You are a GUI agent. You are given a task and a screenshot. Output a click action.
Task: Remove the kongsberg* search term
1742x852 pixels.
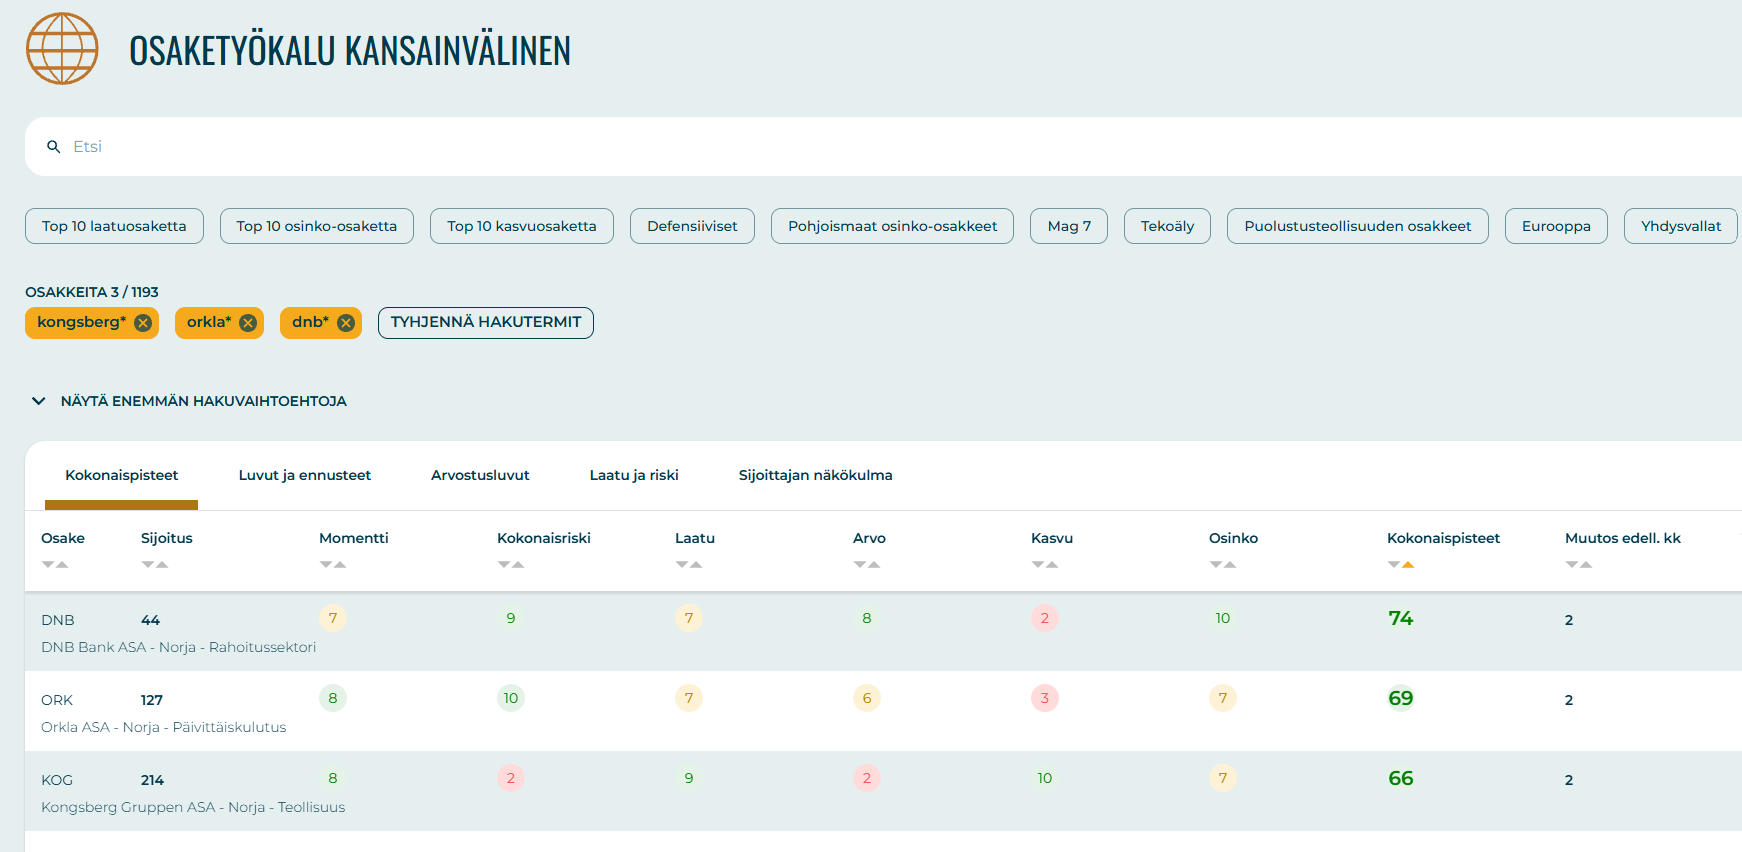point(143,323)
